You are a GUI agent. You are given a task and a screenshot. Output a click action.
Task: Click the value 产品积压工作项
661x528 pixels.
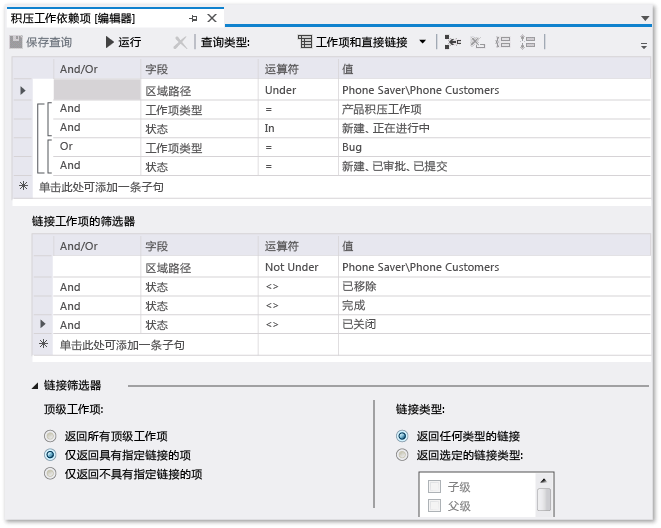[494, 109]
